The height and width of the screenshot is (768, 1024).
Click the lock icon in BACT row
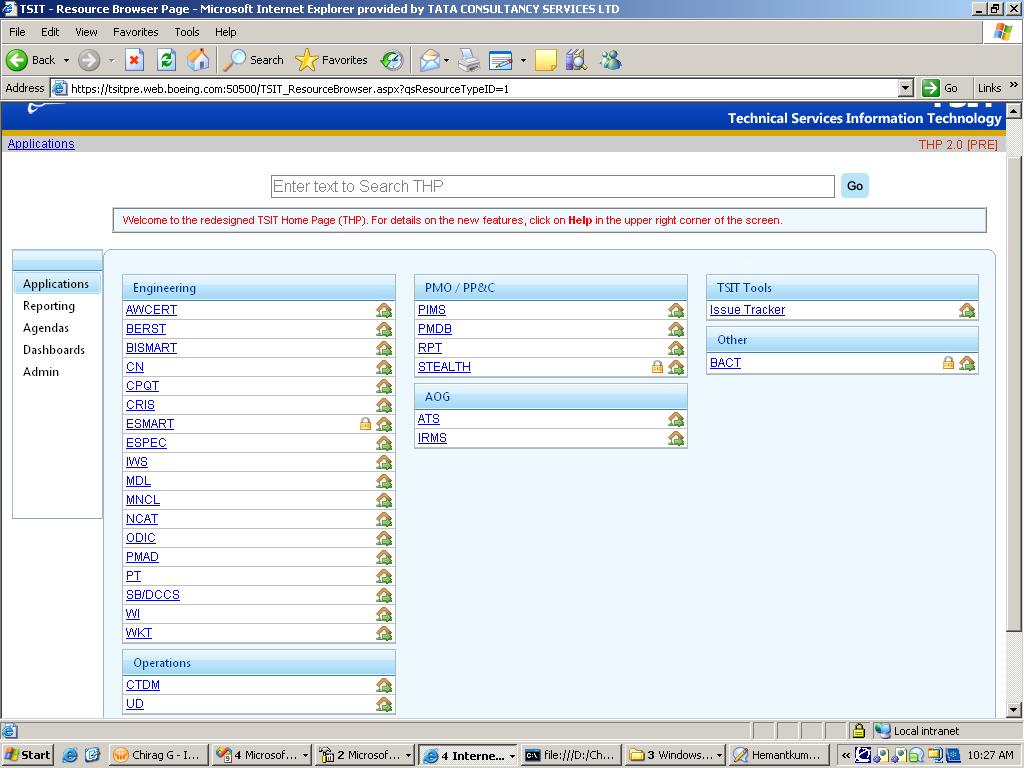948,362
